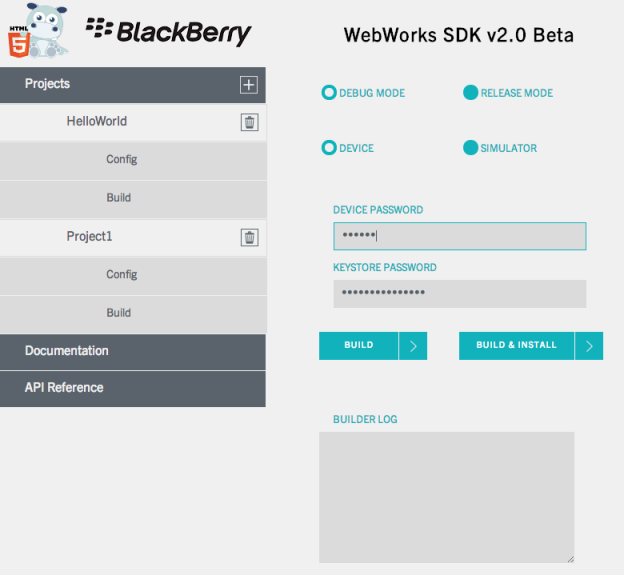Viewport: 624px width, 575px height.
Task: Click the BlackBerry logo
Action: (168, 32)
